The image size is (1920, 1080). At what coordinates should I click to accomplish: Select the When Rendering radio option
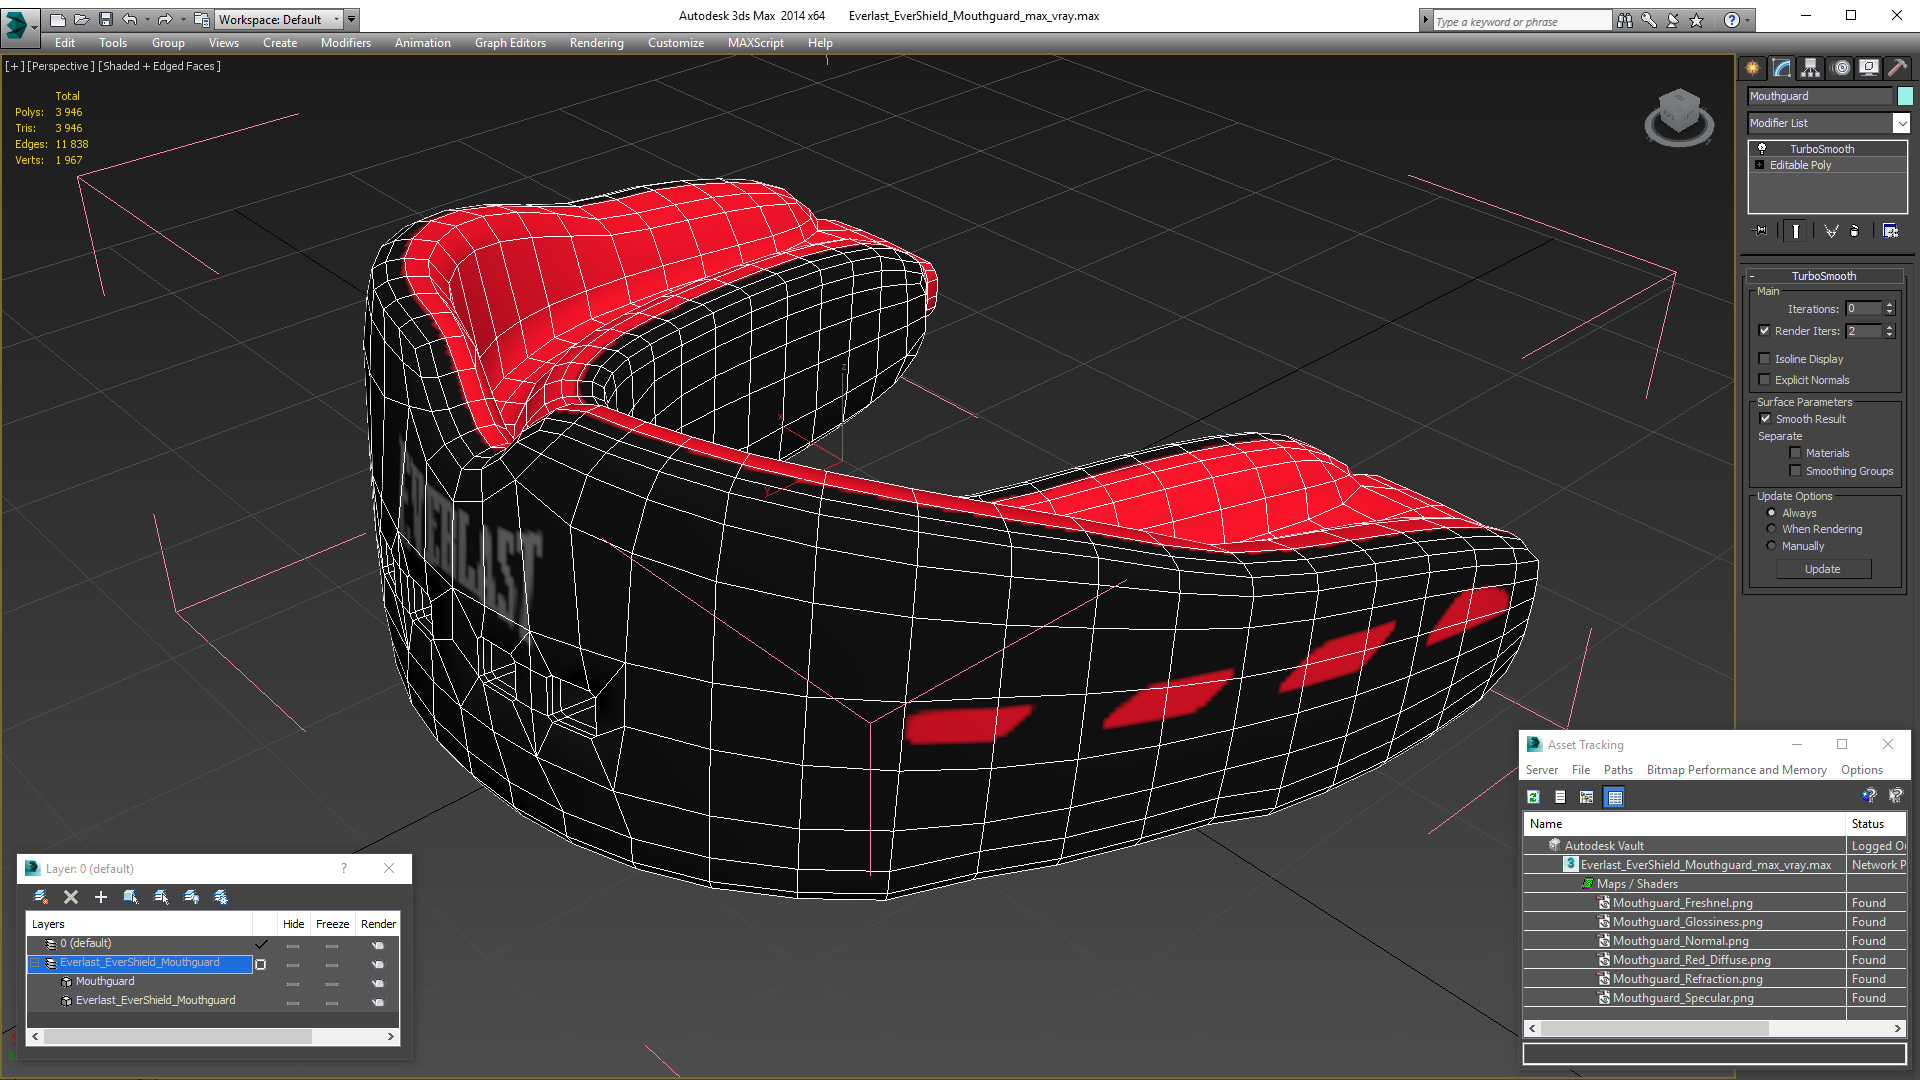tap(1772, 529)
